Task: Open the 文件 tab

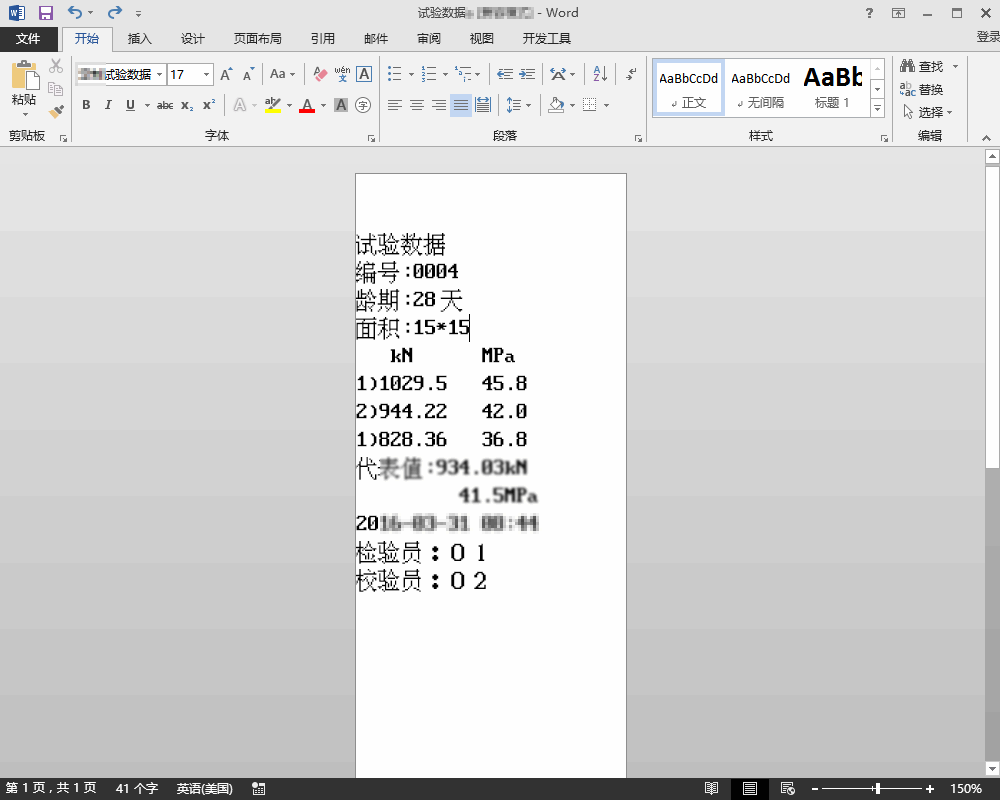Action: (28, 39)
